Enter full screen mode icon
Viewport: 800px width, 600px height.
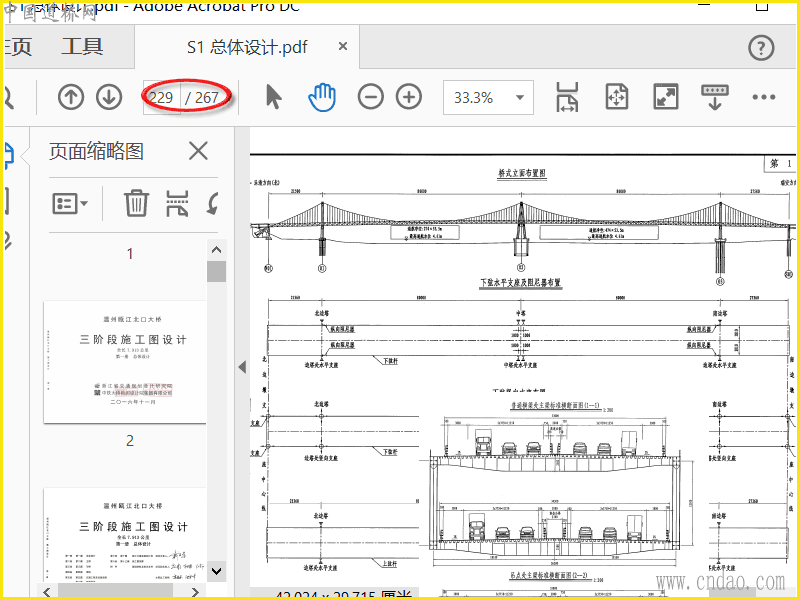(x=666, y=97)
